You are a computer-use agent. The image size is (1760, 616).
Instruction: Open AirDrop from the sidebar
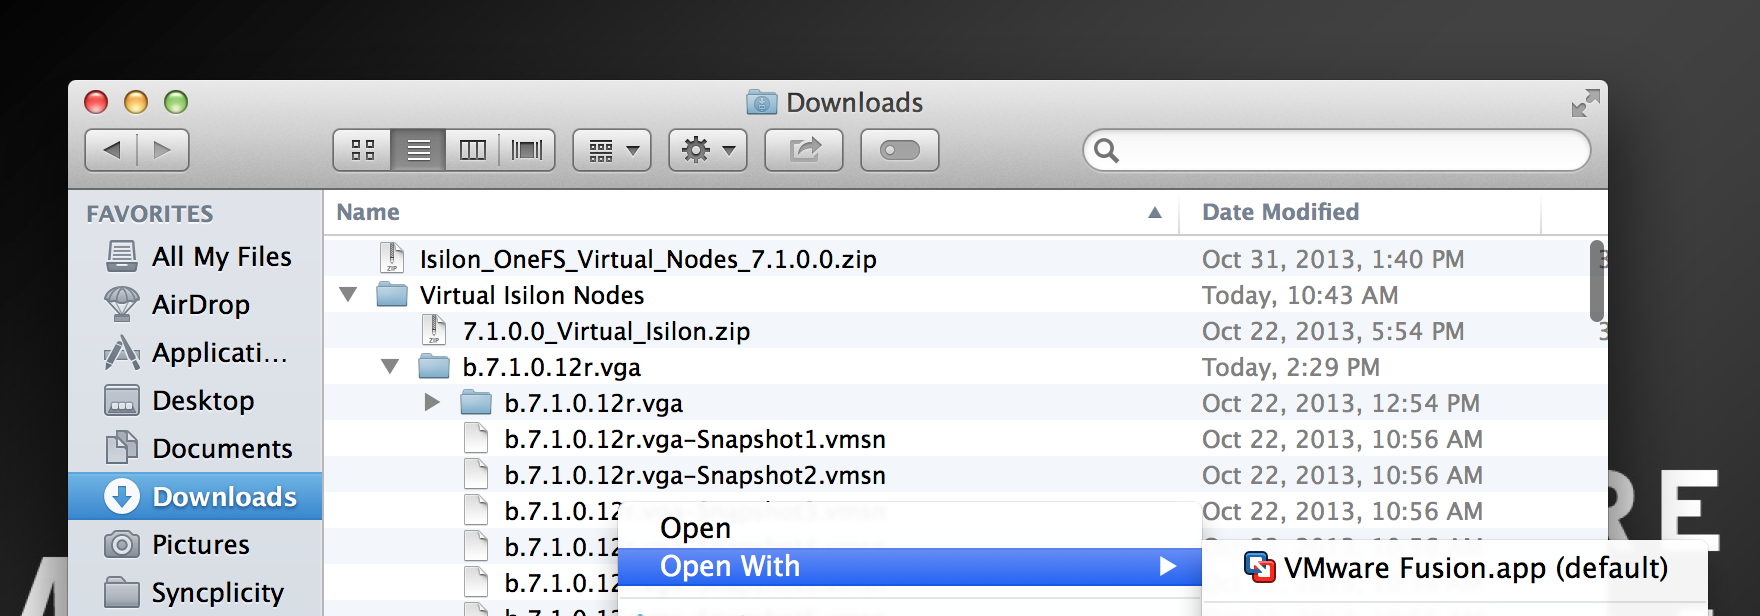click(200, 305)
